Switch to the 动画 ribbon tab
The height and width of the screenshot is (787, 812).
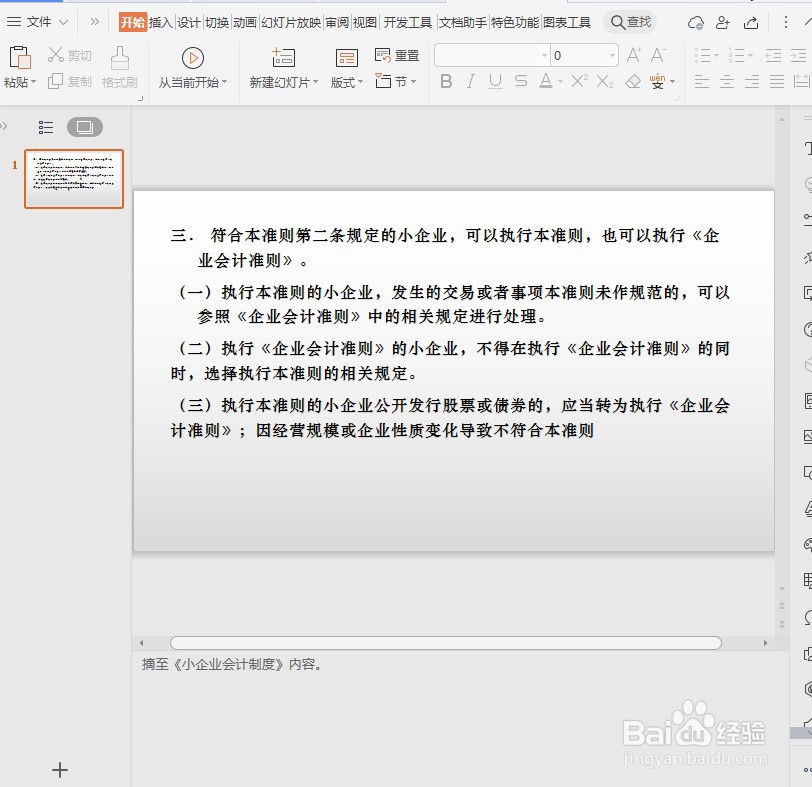pyautogui.click(x=245, y=22)
